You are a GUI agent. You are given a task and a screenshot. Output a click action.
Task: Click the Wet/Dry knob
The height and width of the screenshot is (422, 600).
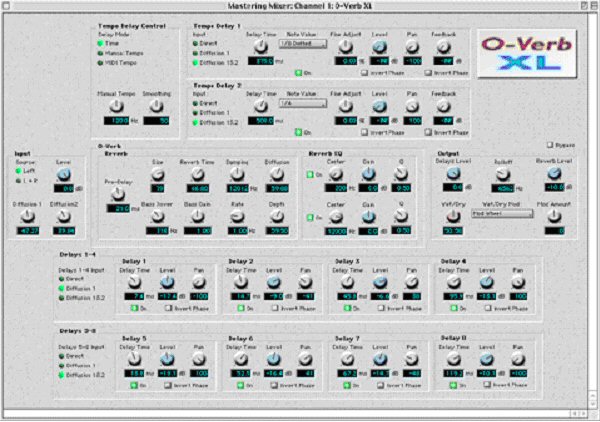tap(453, 217)
